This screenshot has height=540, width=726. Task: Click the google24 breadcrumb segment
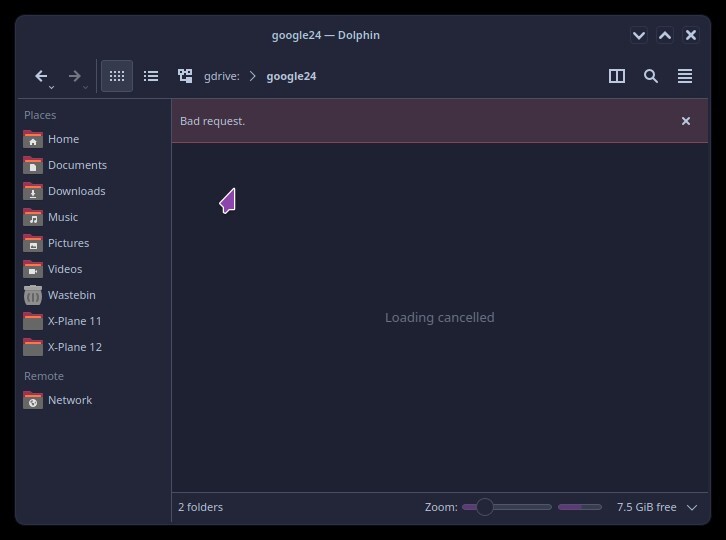coord(291,76)
